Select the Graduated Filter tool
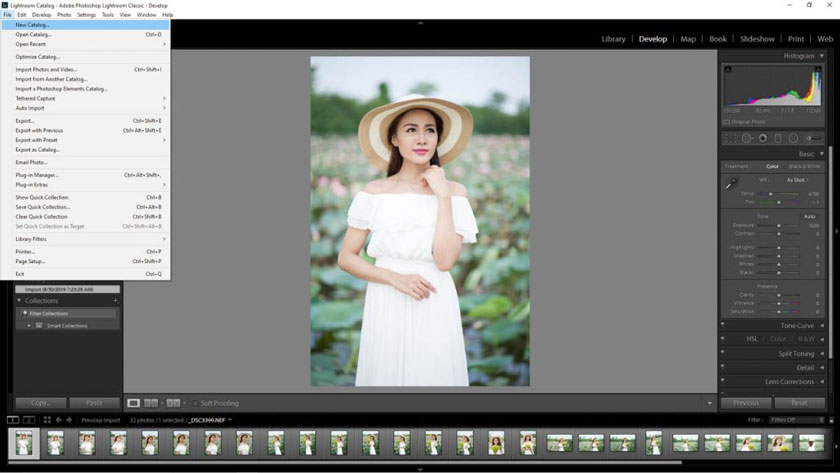 [x=778, y=138]
